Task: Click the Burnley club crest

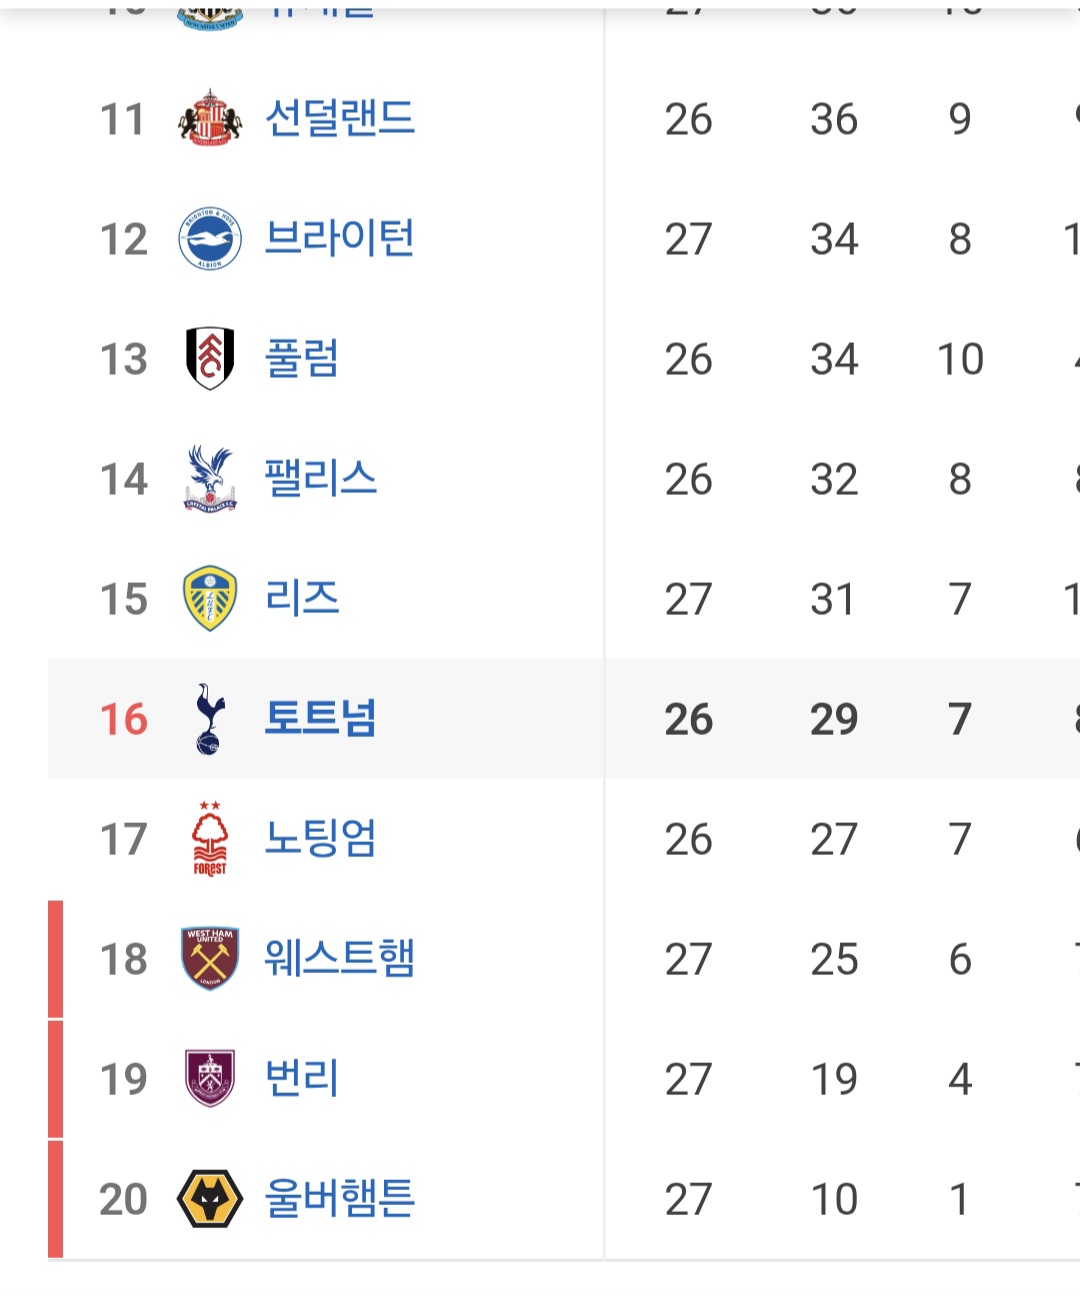Action: (x=210, y=1078)
